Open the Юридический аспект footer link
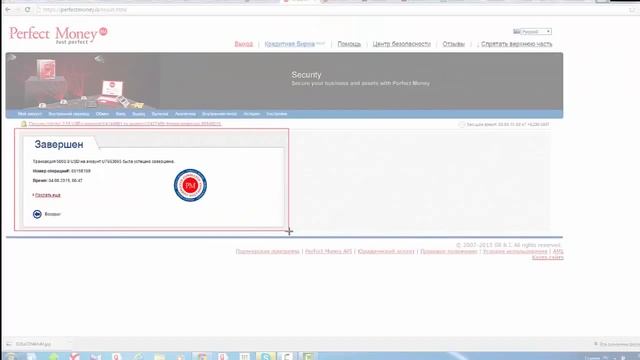This screenshot has height=360, width=640. (386, 251)
